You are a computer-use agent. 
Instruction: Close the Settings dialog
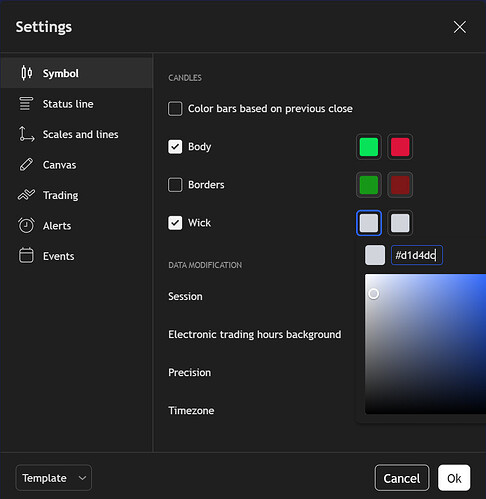point(460,27)
